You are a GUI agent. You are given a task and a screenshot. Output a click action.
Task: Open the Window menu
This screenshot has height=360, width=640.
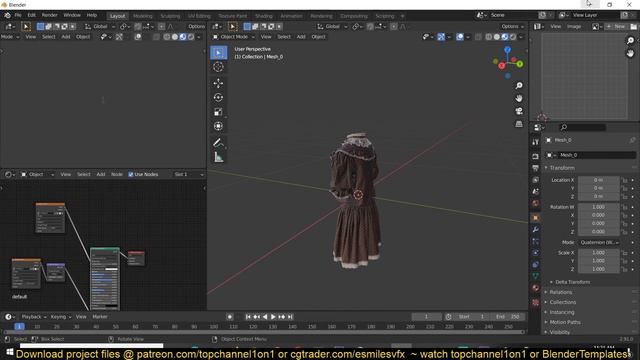point(72,15)
